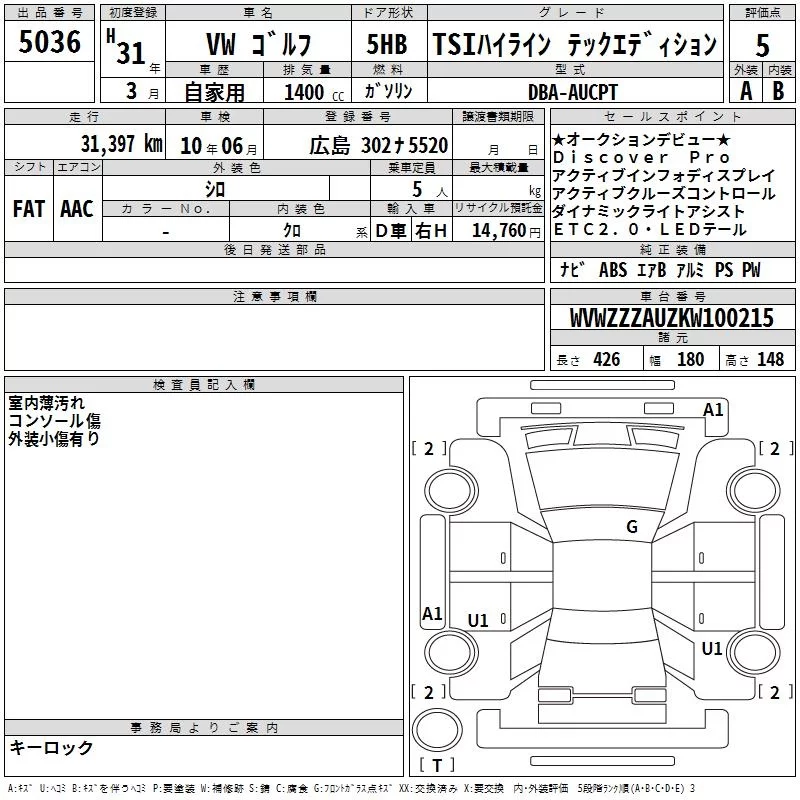Select ダイナミックライトアシスト line
Image resolution: width=800 pixels, height=800 pixels.
click(x=648, y=211)
